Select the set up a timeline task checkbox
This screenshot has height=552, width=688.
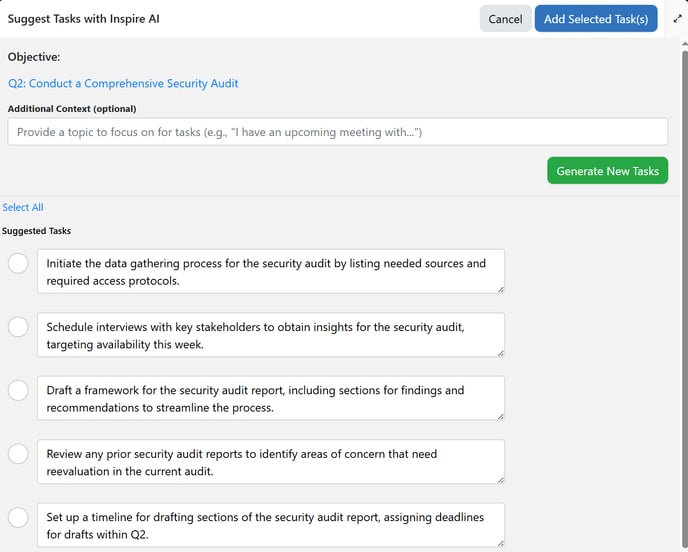coord(18,517)
